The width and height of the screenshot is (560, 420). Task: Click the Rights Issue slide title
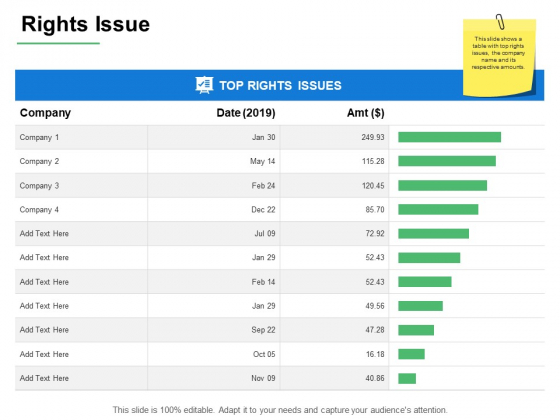tap(85, 24)
